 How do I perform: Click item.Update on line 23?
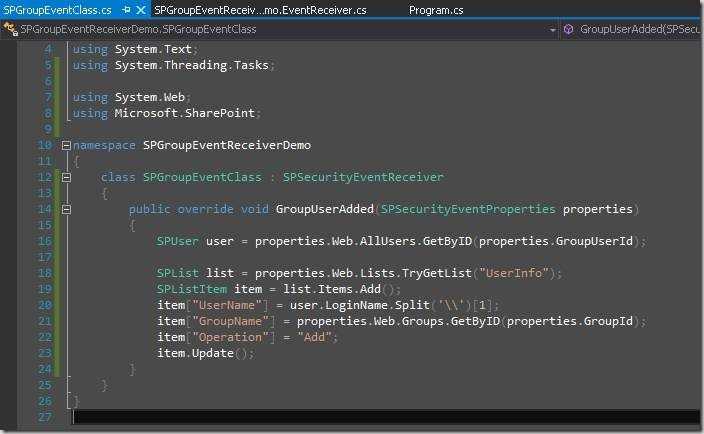click(x=195, y=353)
